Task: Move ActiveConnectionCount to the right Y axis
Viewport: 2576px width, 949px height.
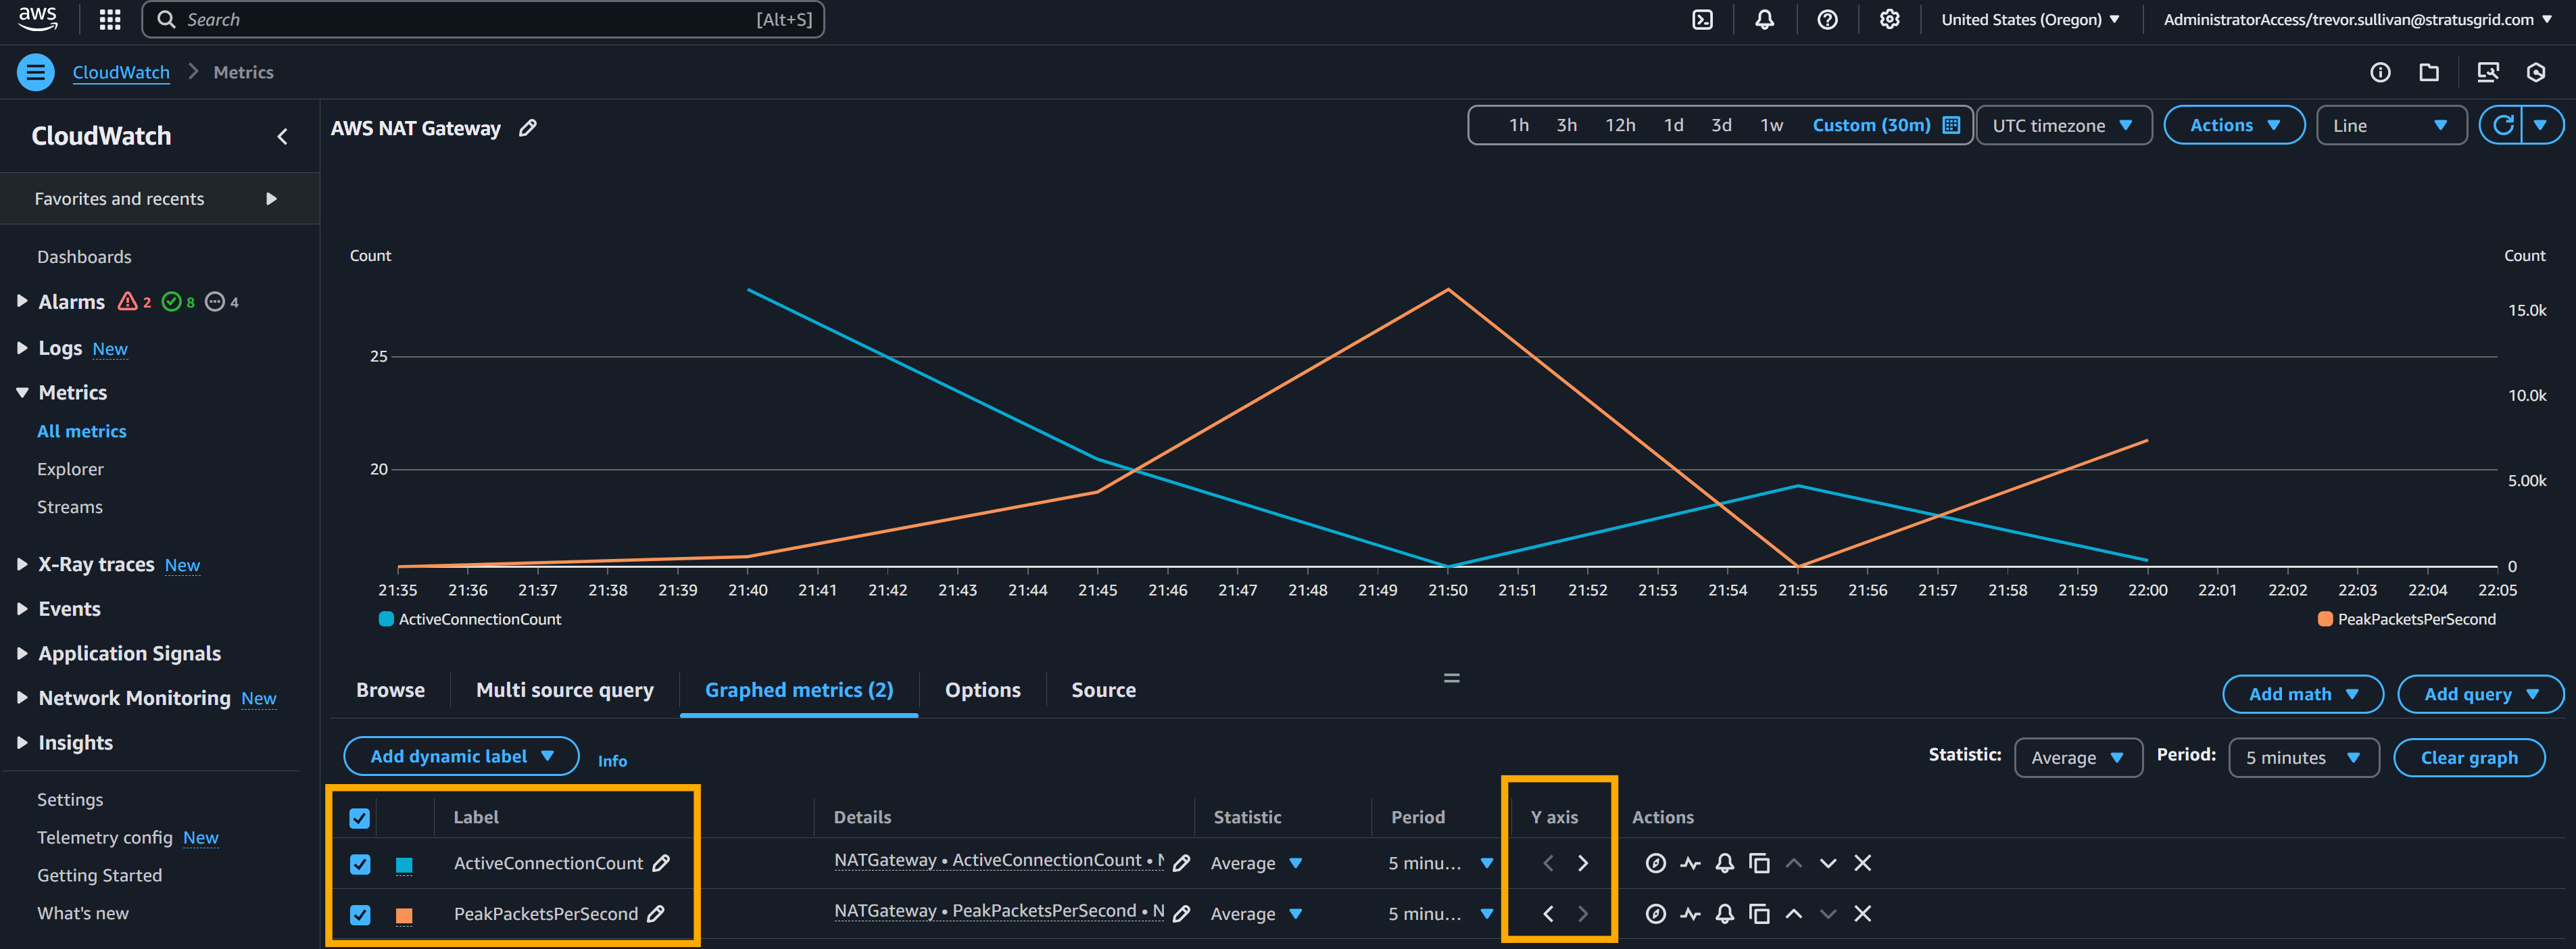Action: click(1583, 863)
